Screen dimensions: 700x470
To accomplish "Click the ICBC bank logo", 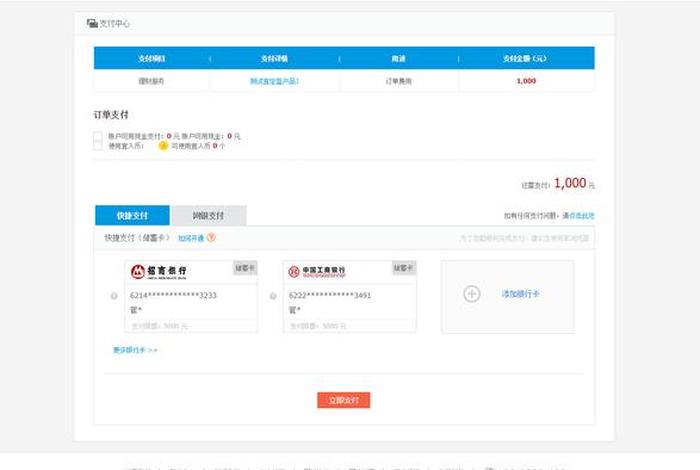I will point(317,271).
